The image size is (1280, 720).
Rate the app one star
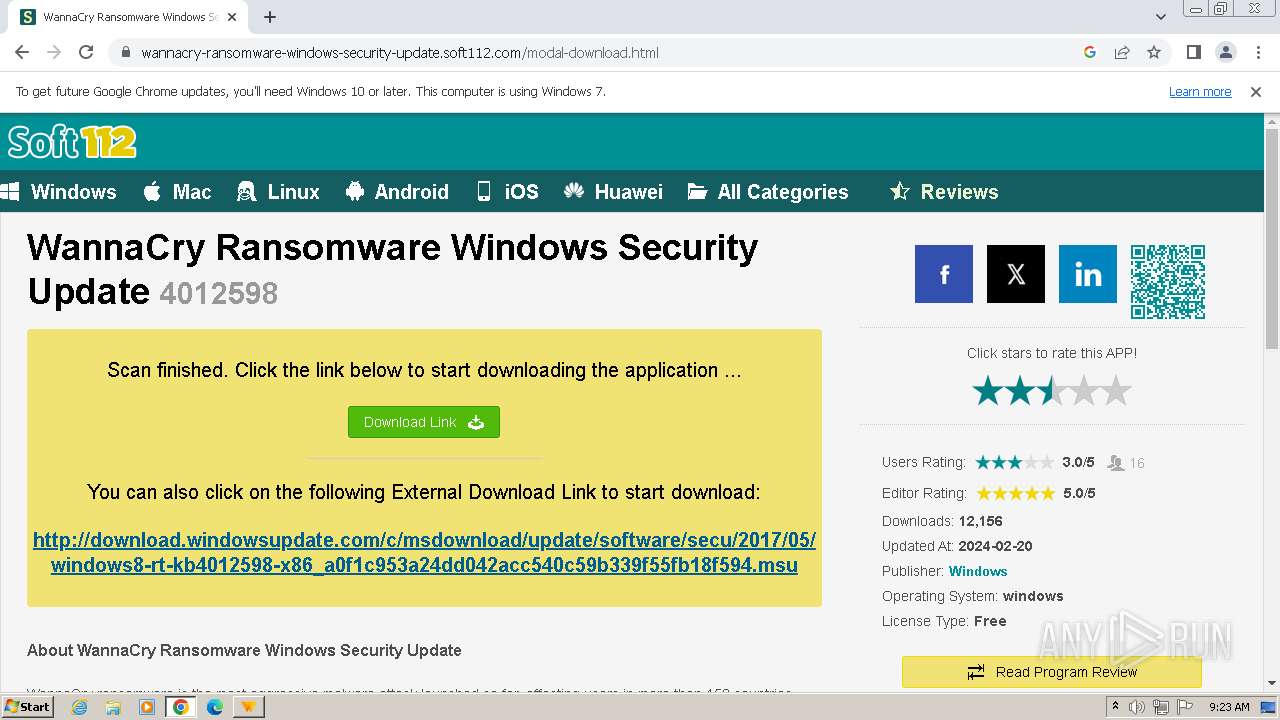coord(988,391)
